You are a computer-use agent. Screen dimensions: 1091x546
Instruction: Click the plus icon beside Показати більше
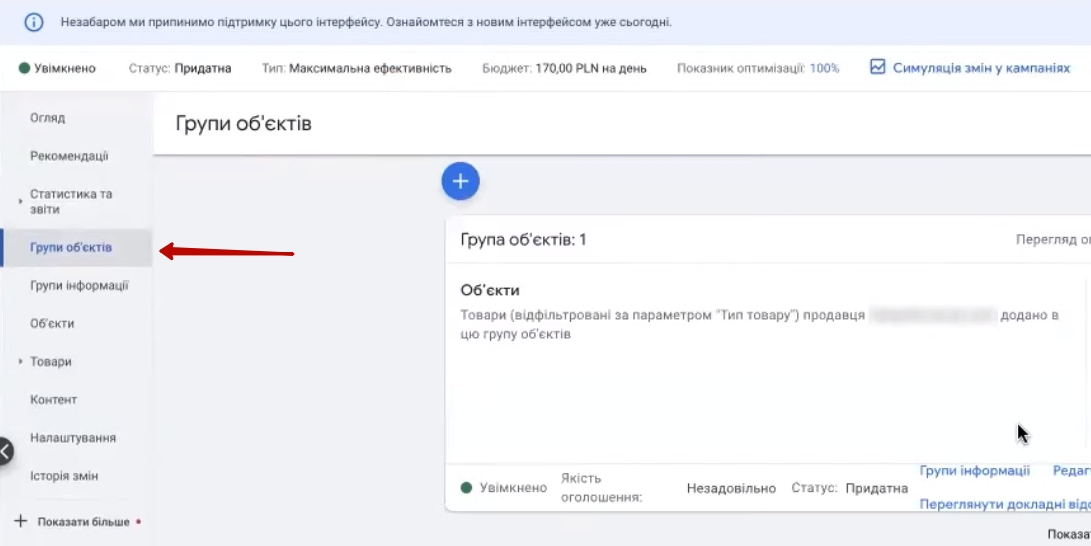pyautogui.click(x=20, y=521)
